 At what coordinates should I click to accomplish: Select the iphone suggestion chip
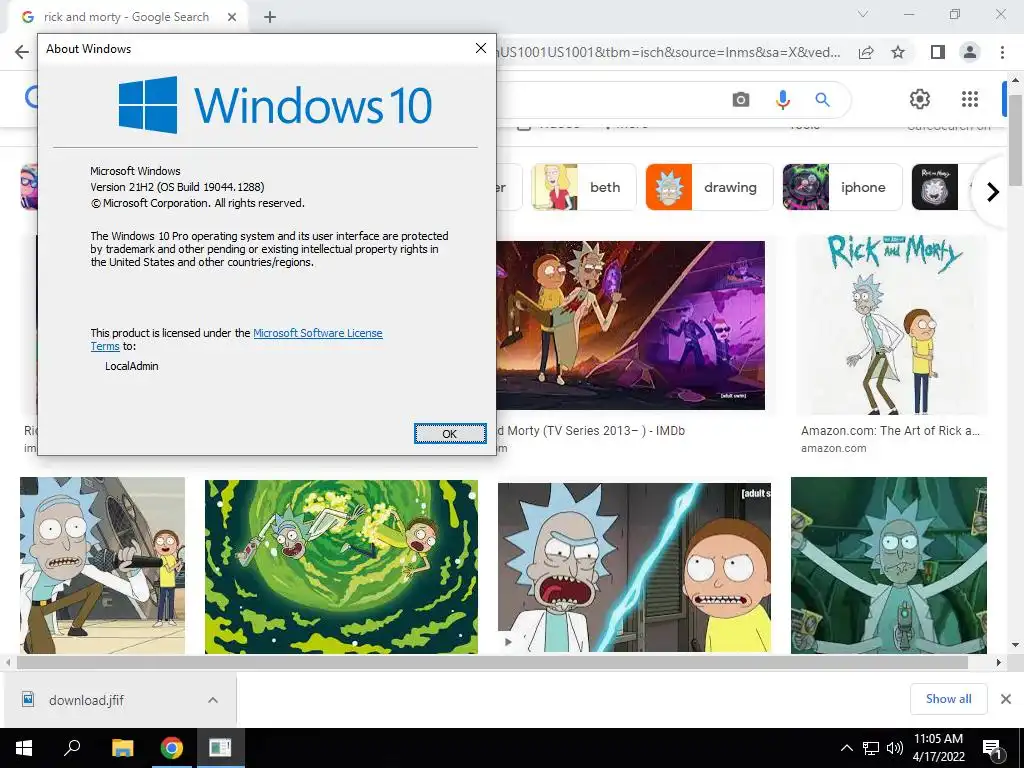[x=842, y=187]
